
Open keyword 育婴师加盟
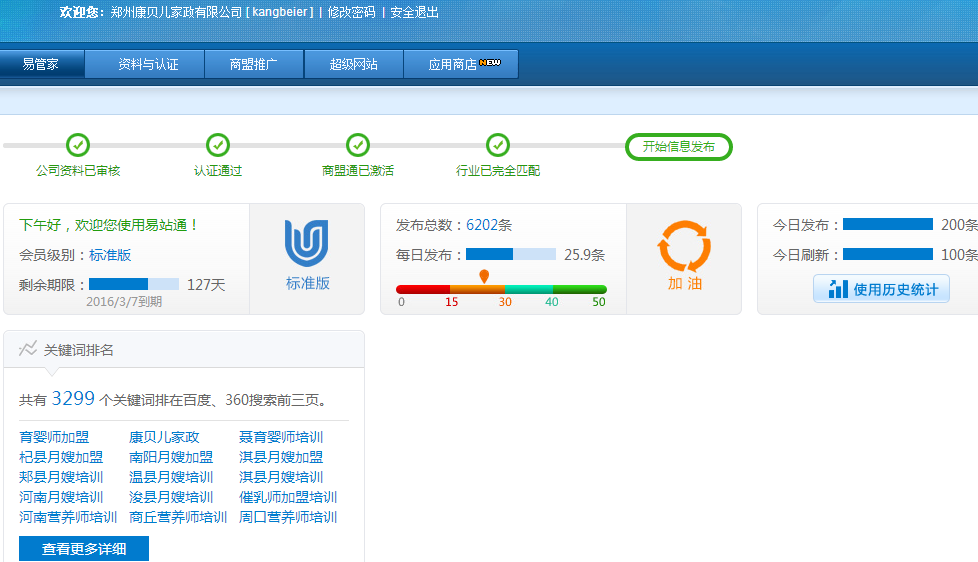54,437
